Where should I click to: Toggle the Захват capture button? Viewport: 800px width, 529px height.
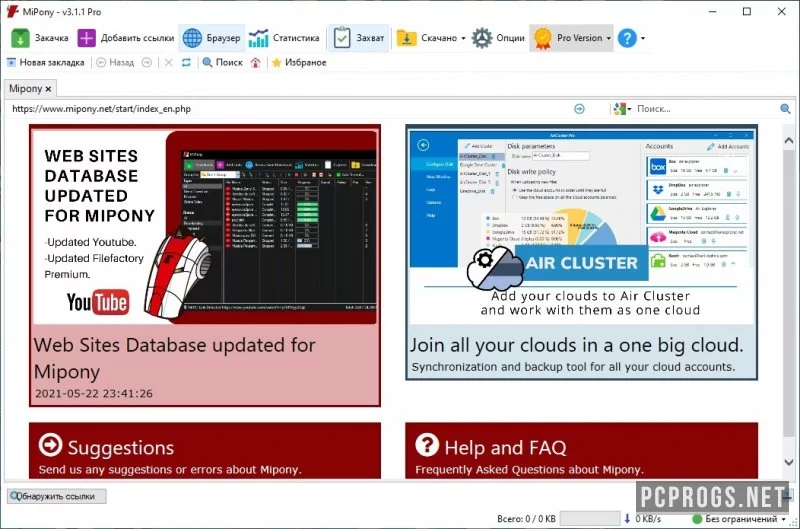(x=358, y=38)
